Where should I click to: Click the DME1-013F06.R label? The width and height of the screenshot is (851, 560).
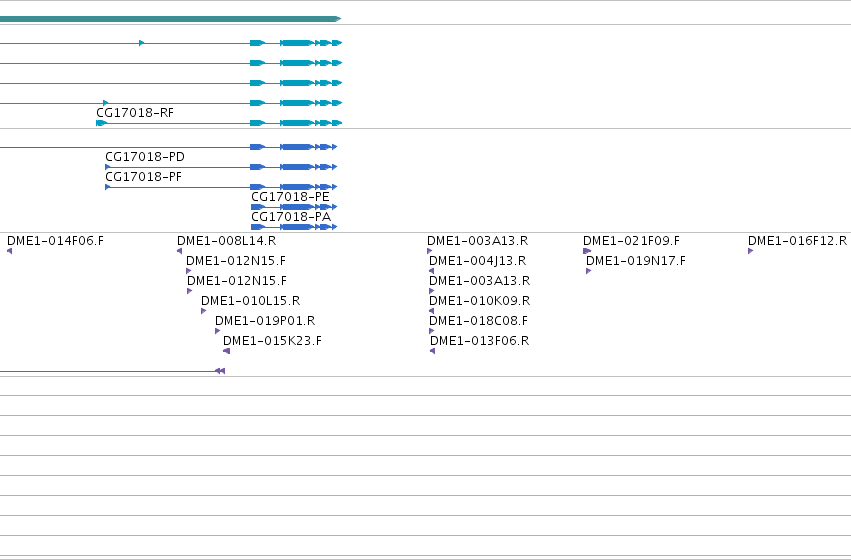pyautogui.click(x=479, y=341)
